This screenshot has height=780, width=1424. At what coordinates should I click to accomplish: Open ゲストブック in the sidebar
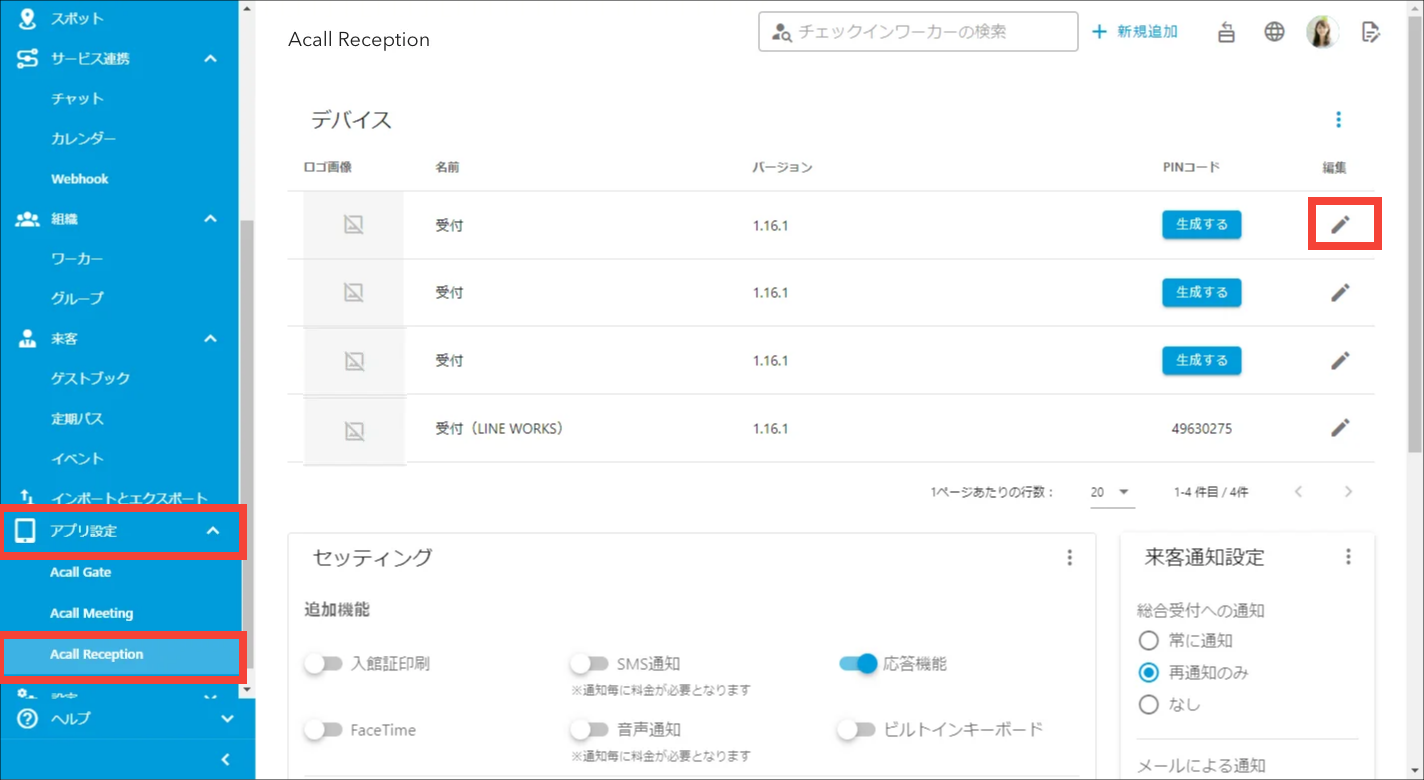(90, 379)
